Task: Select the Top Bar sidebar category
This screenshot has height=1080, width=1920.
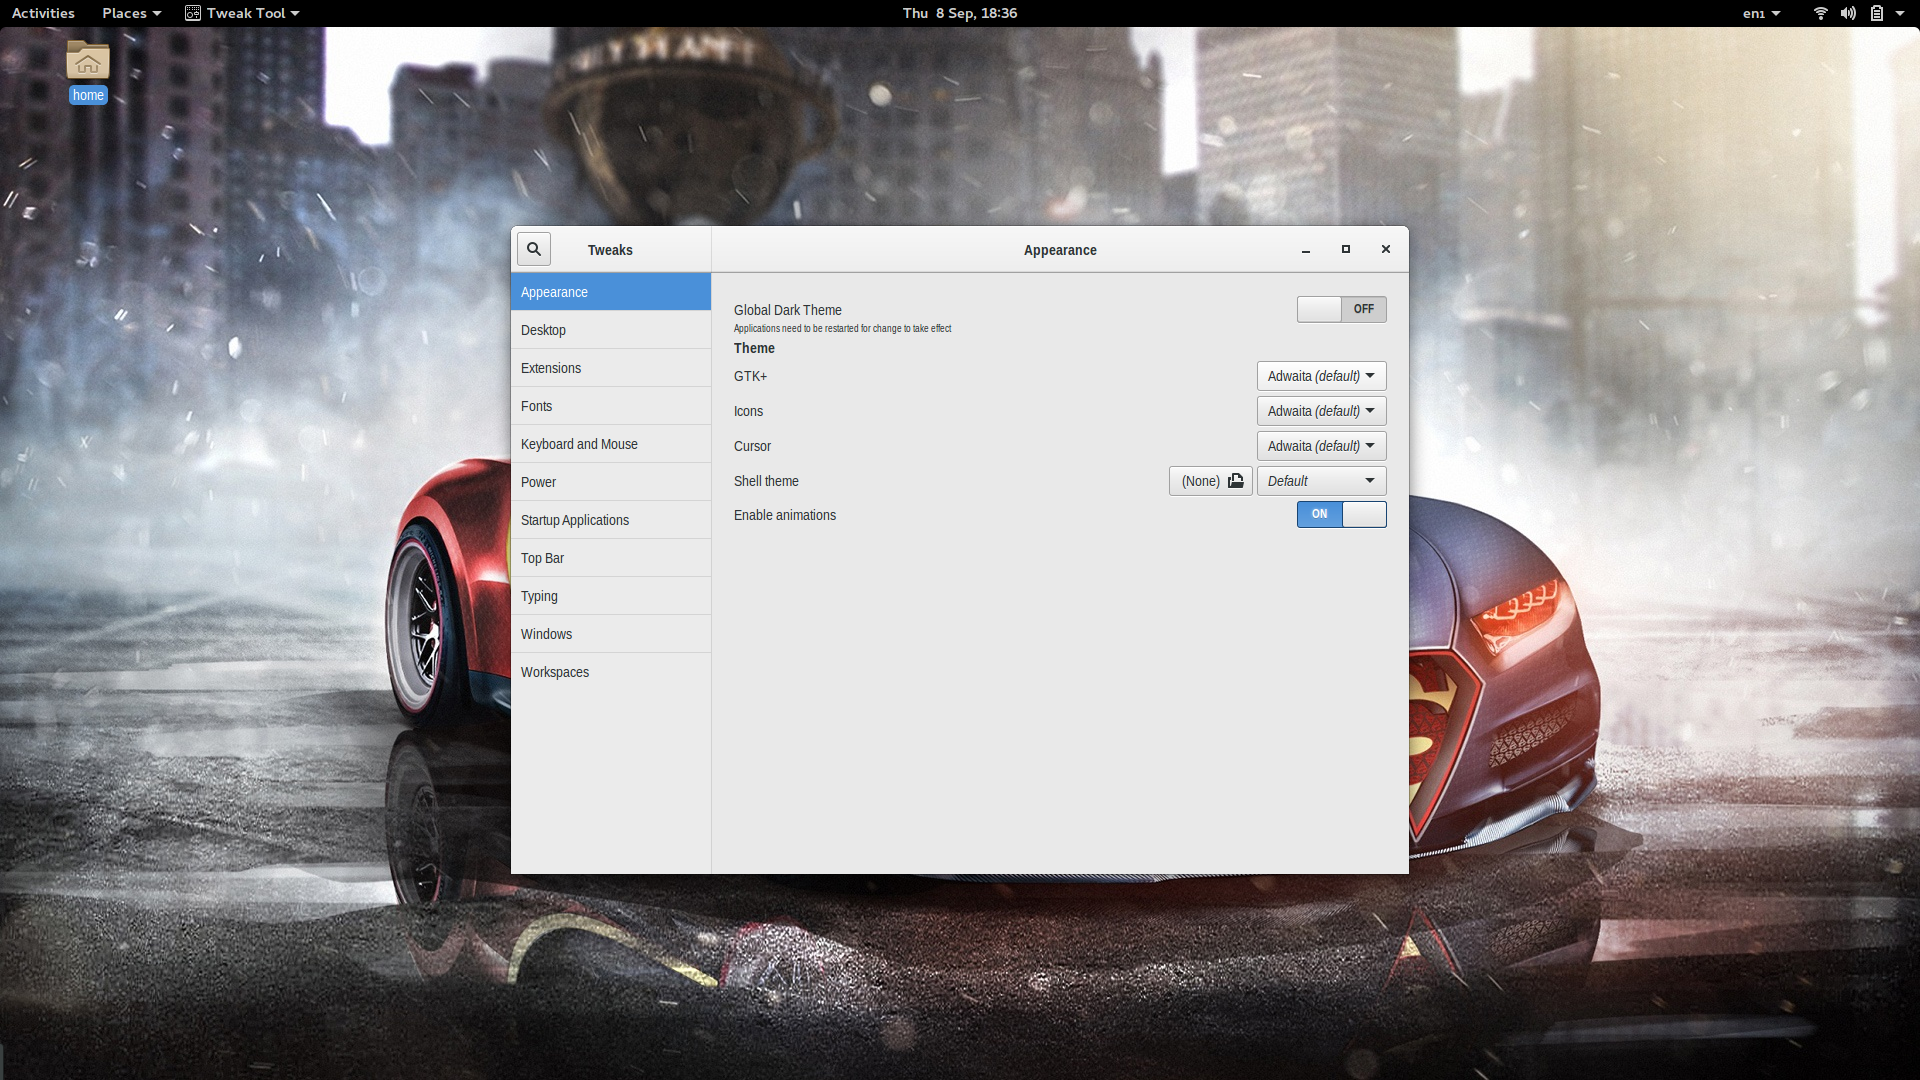Action: click(x=611, y=558)
